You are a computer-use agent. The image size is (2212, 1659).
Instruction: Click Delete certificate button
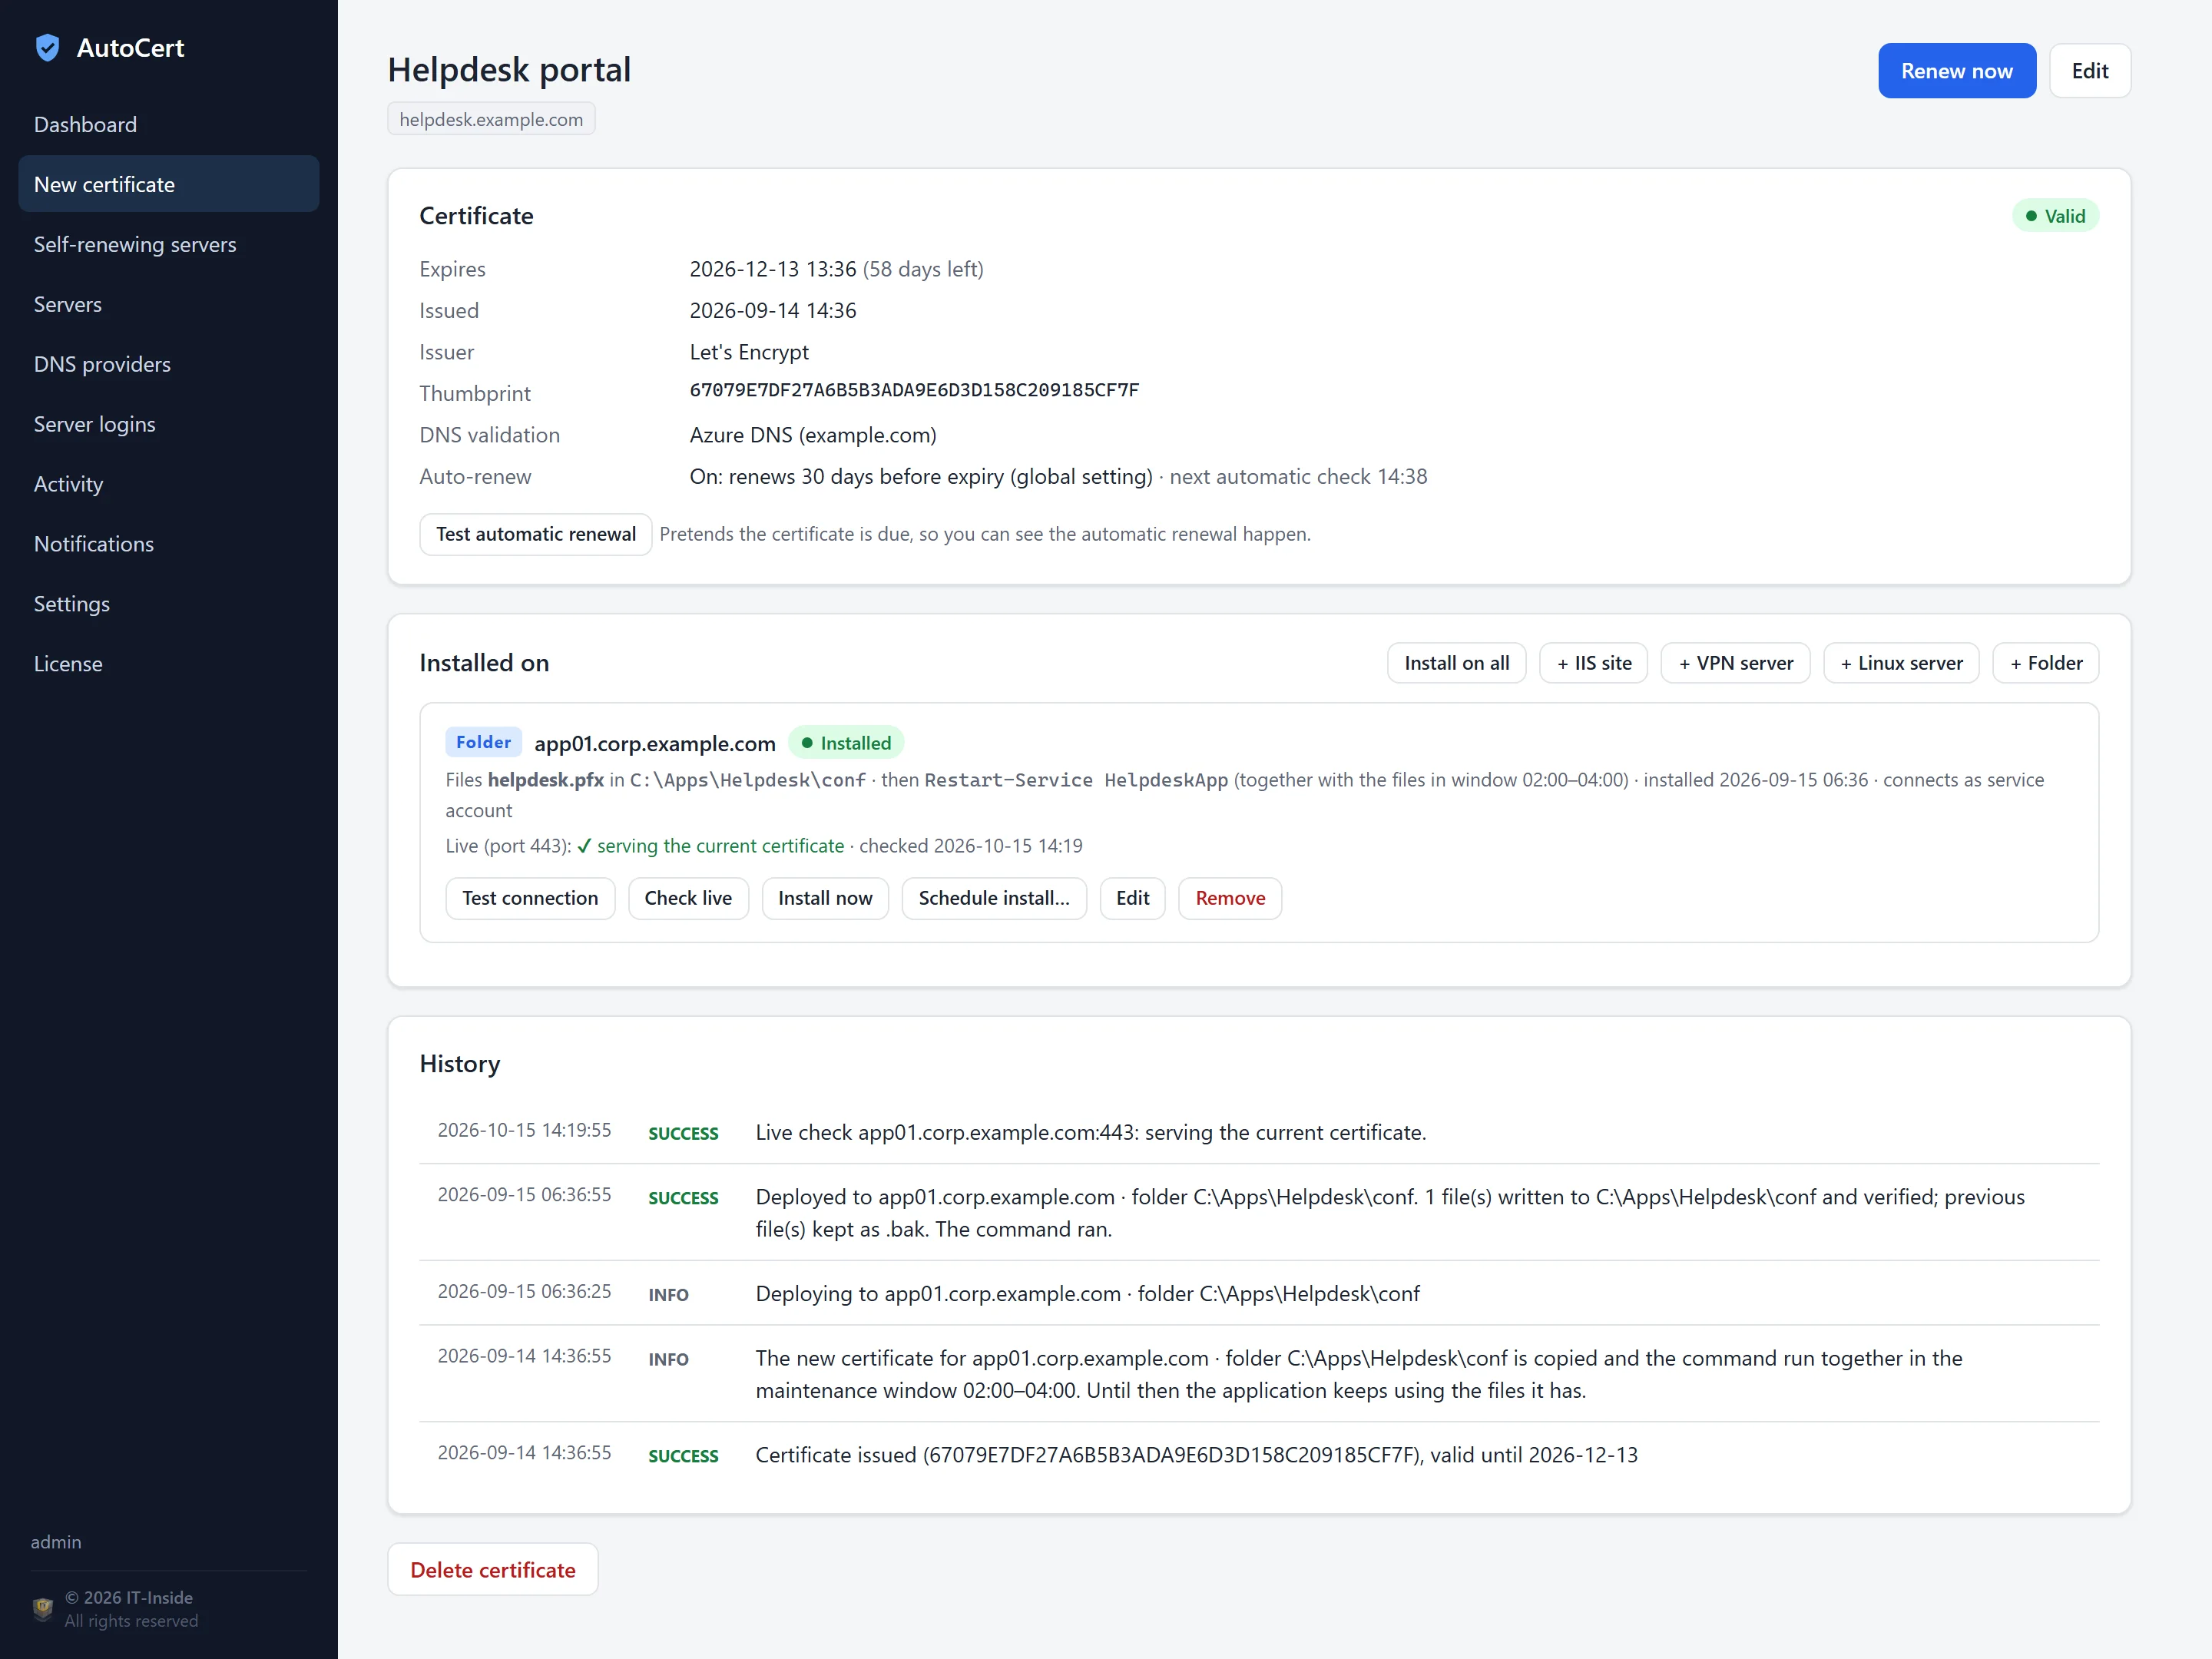tap(493, 1569)
